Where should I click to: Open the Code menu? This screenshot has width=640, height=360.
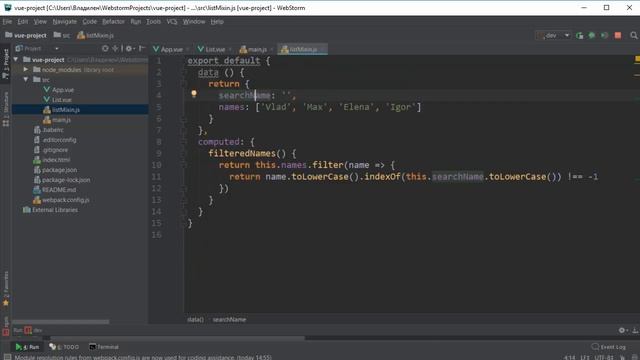[x=89, y=22]
